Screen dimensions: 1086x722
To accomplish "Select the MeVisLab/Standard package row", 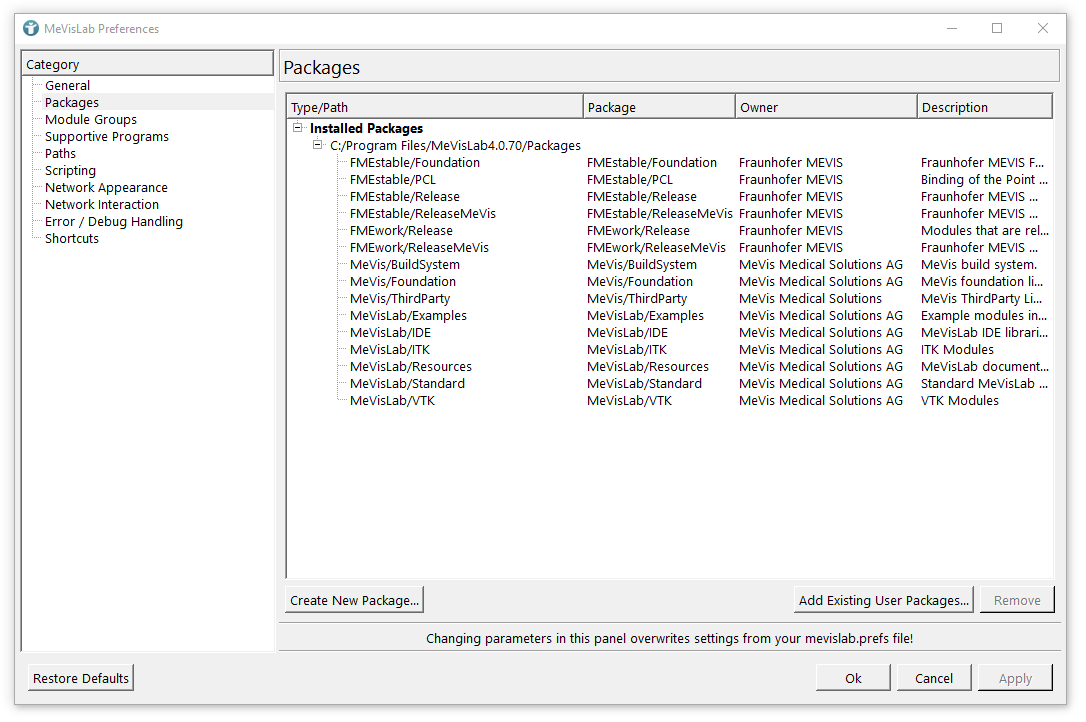I will (x=407, y=384).
